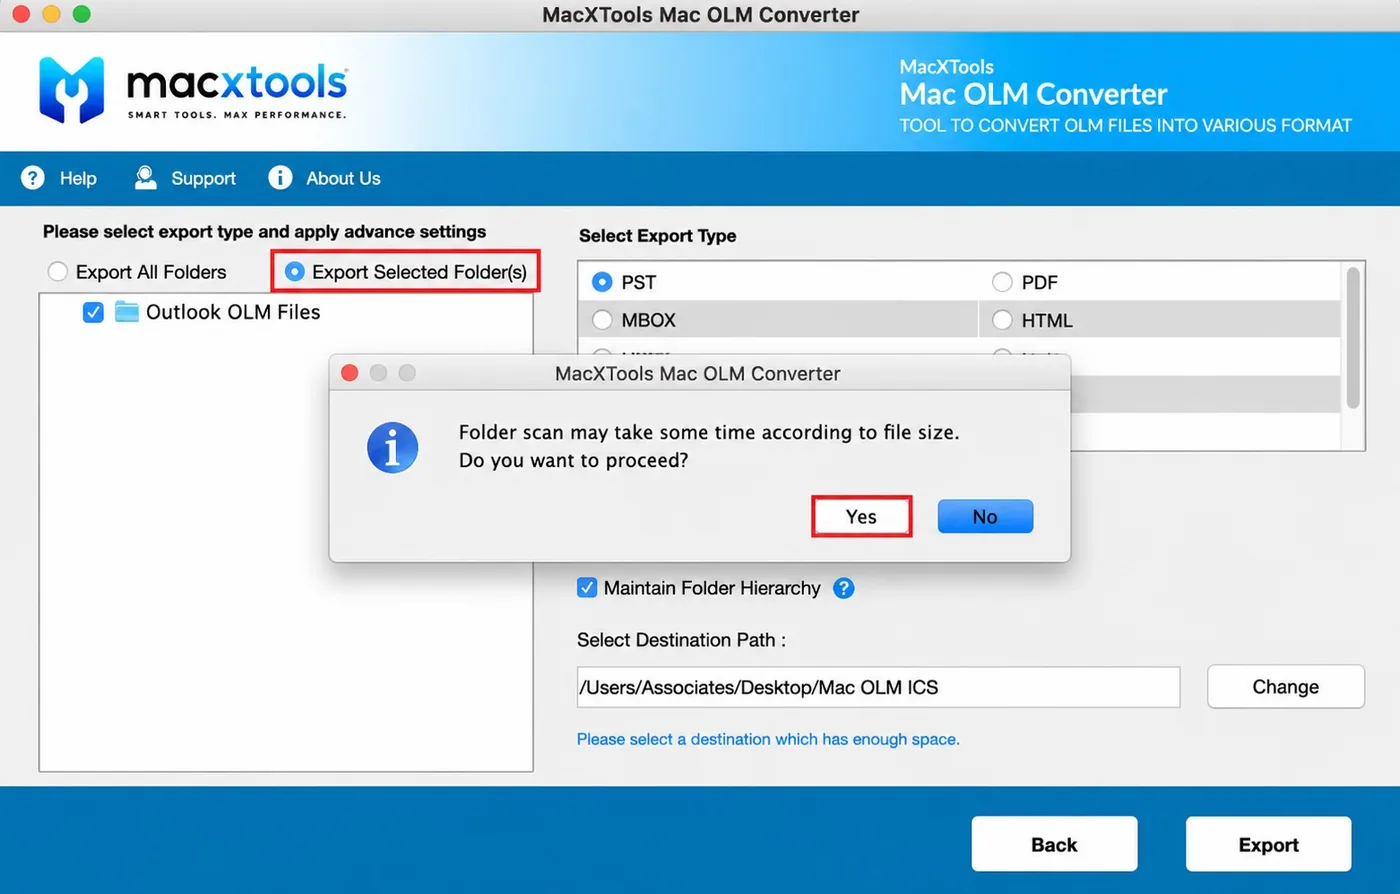Open the Support menu item

point(203,178)
